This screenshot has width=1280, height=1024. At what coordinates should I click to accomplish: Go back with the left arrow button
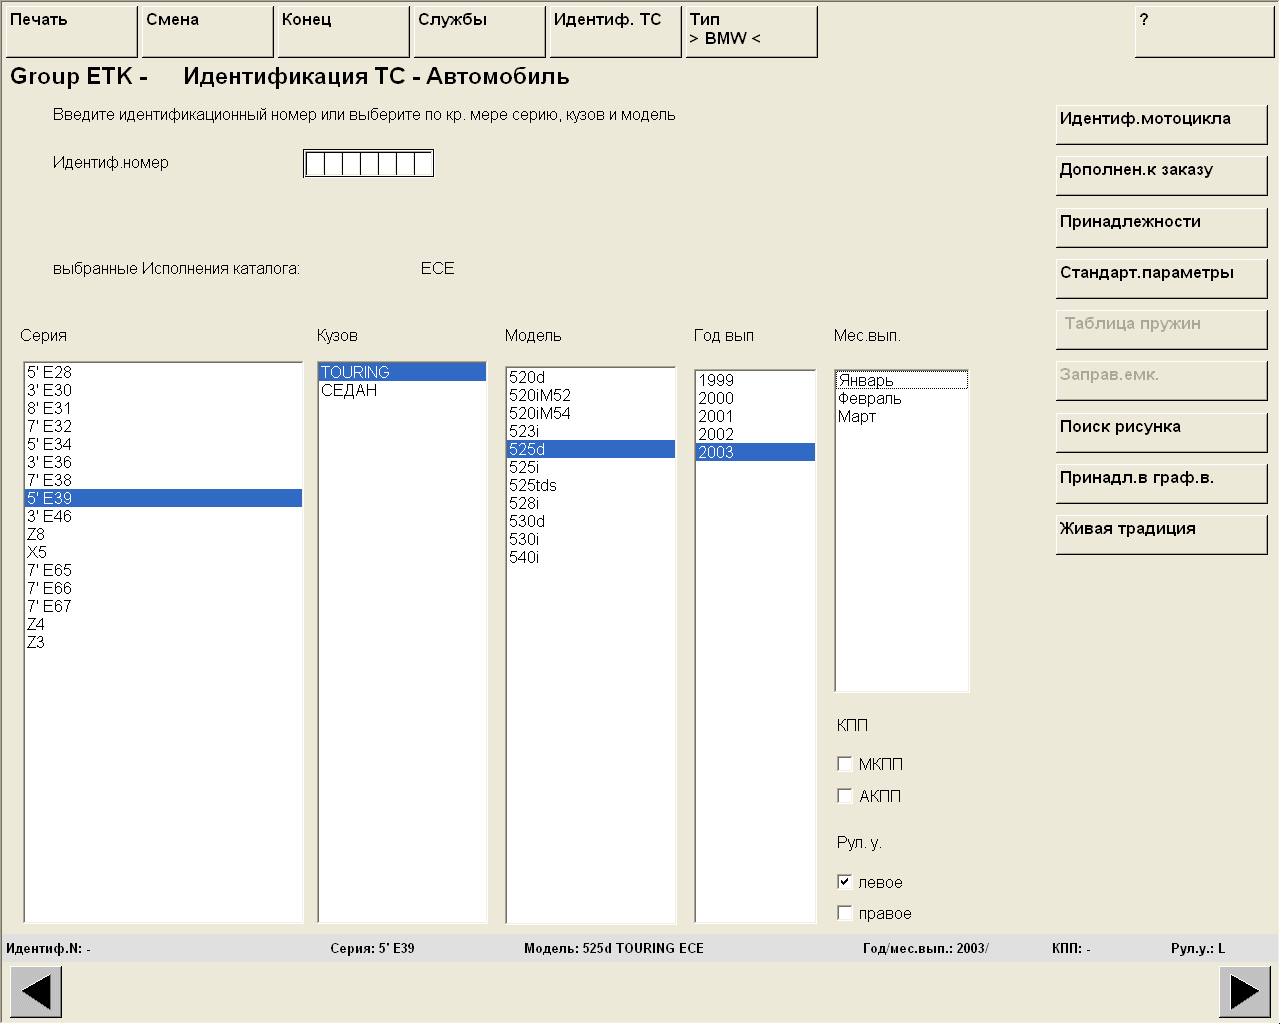(x=36, y=992)
